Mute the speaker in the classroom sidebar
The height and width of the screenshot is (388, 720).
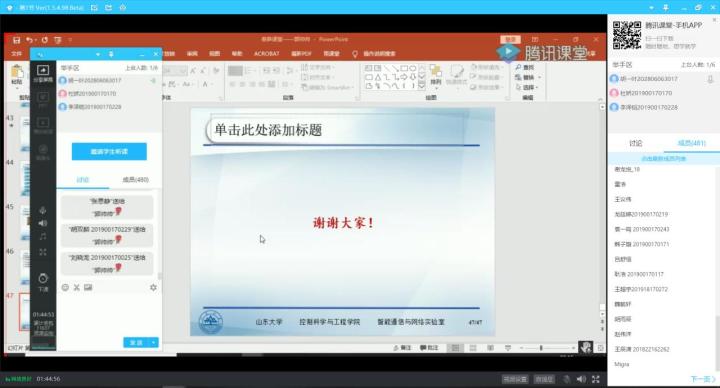tap(43, 223)
